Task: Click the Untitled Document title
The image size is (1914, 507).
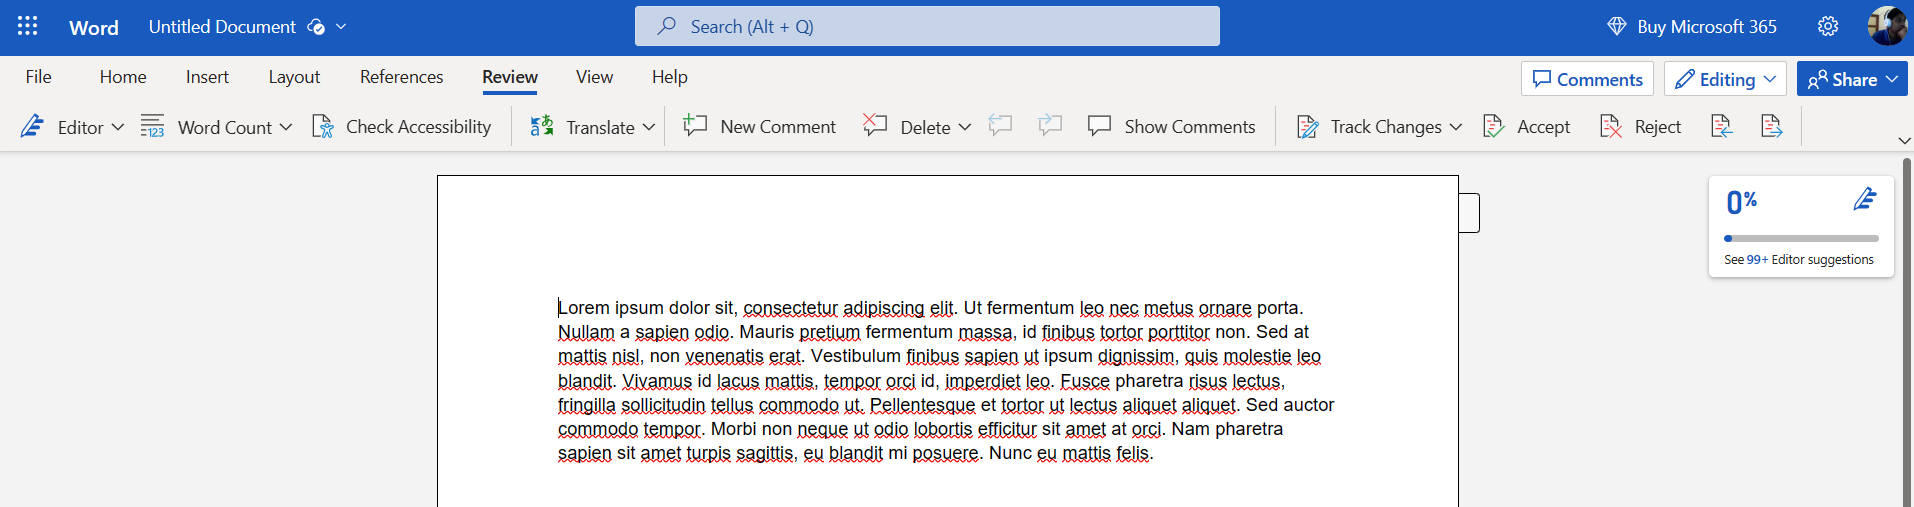Action: (222, 27)
